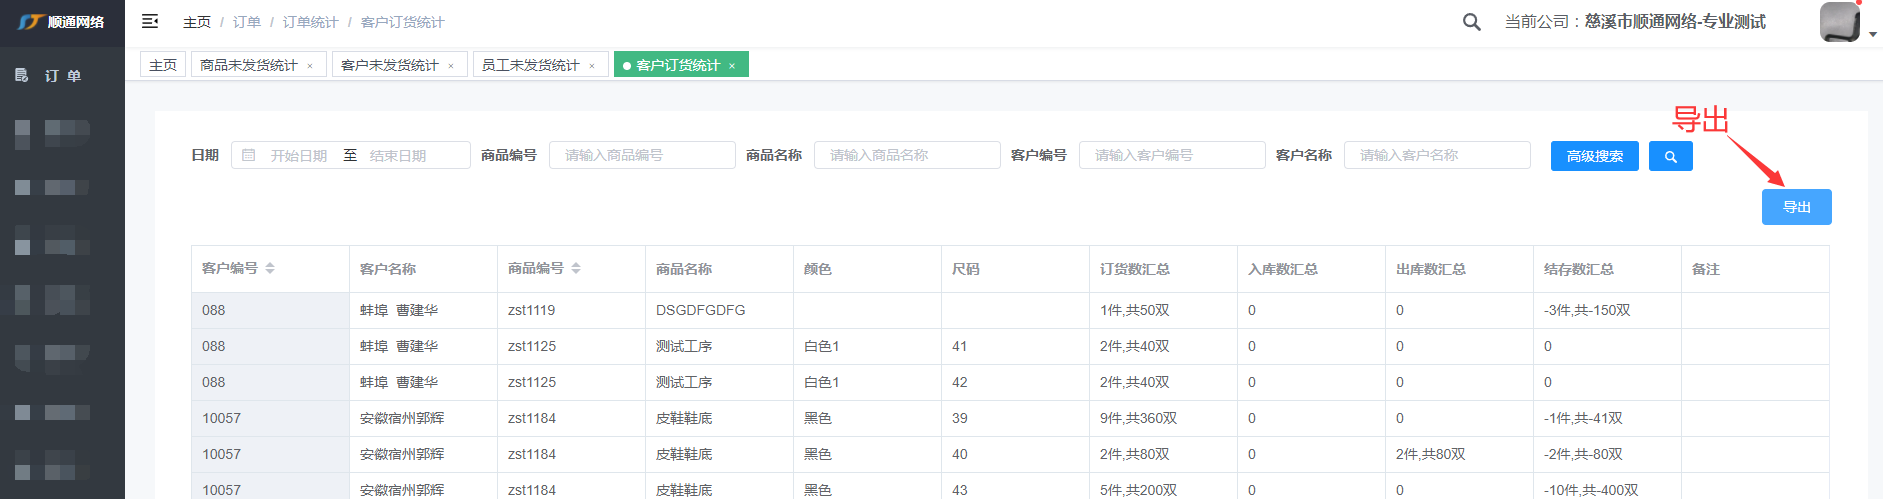The height and width of the screenshot is (499, 1883).
Task: Open the 订单 sidebar menu
Action: [62, 76]
